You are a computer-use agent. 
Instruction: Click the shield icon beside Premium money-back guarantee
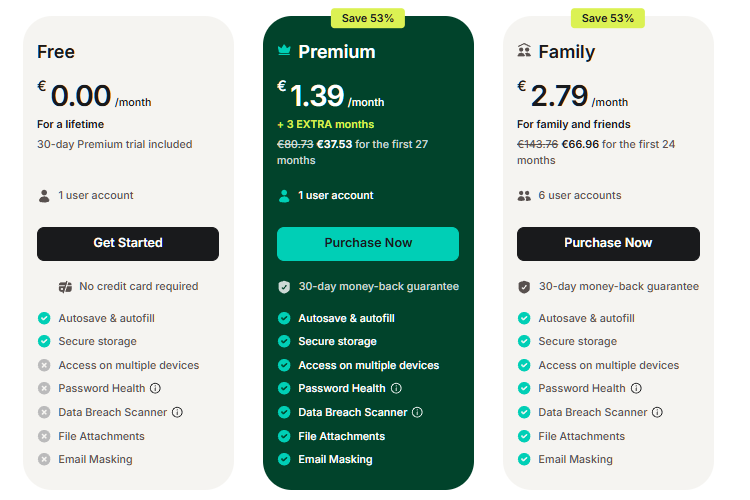284,287
